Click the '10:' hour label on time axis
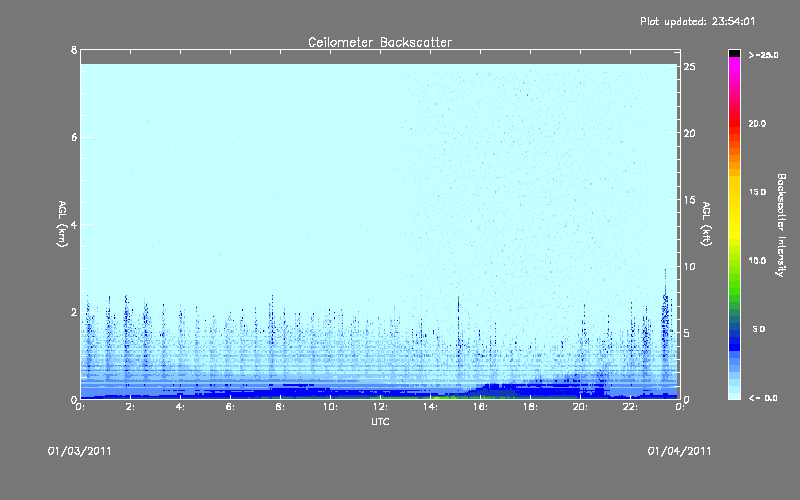 point(330,407)
